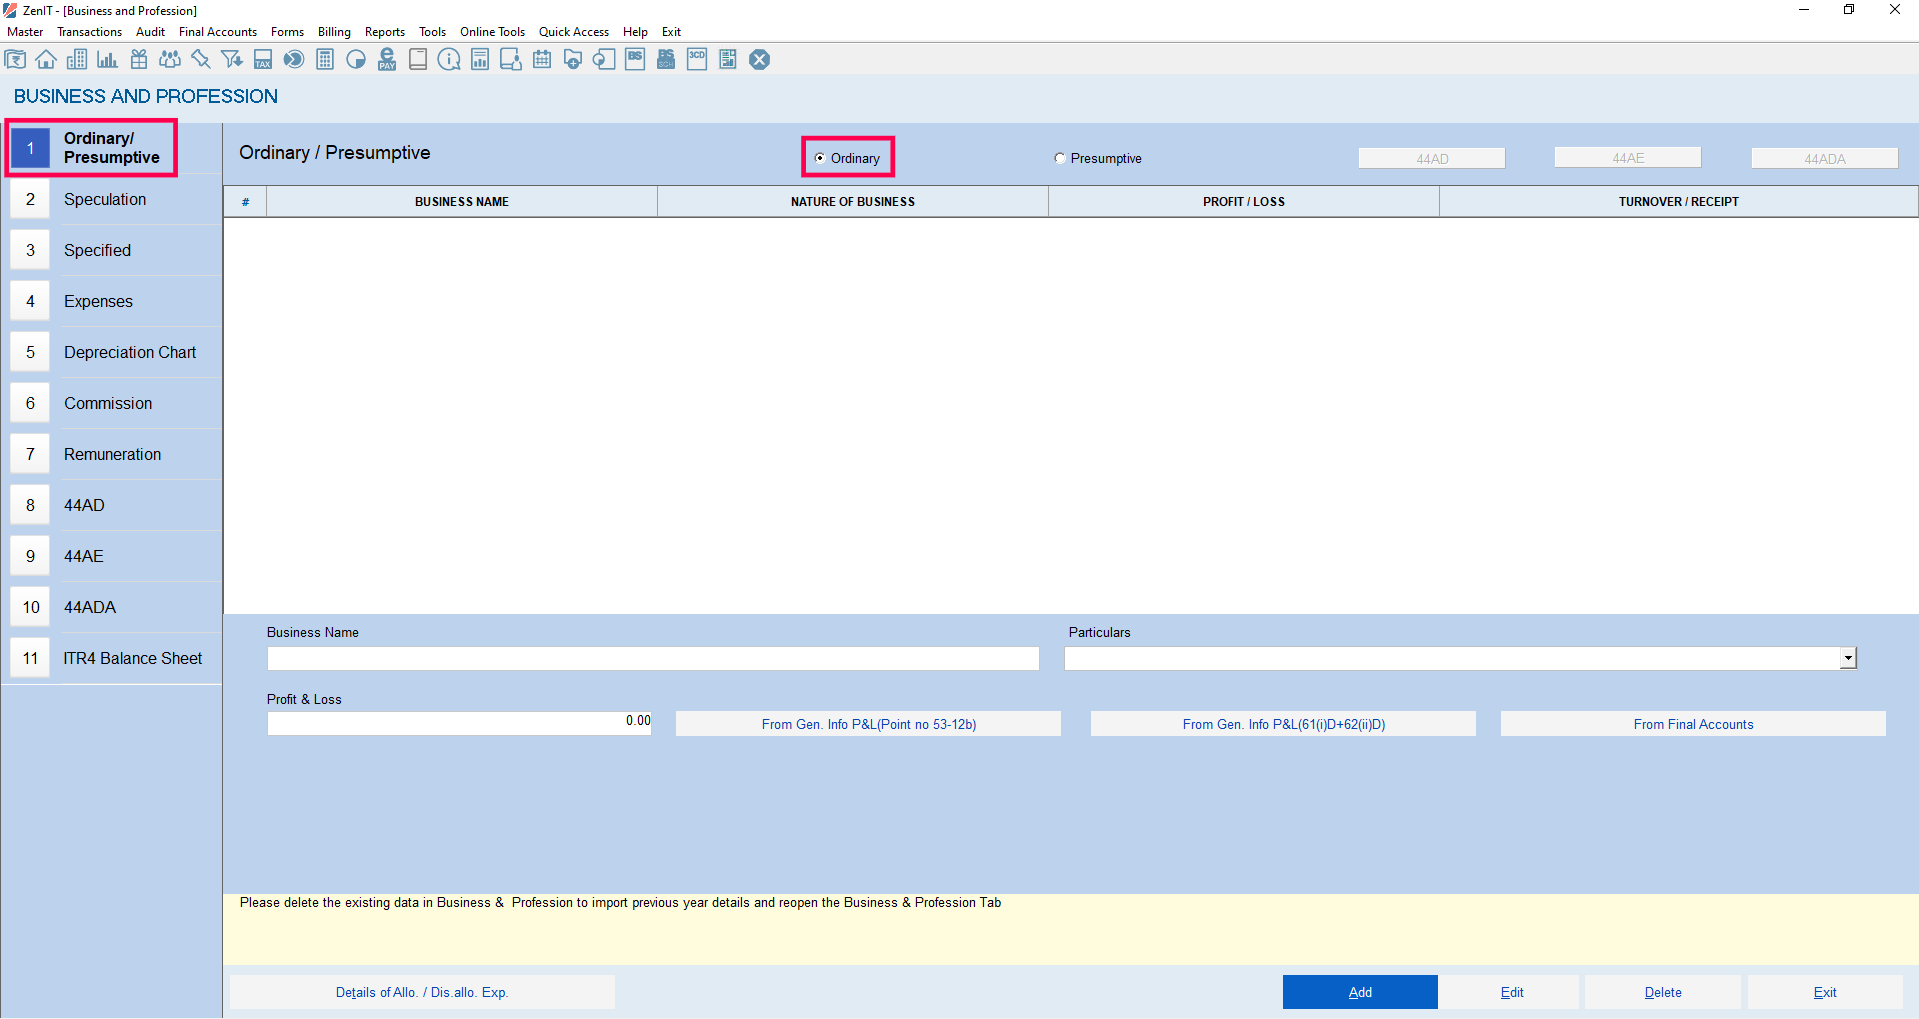Open sidebar item 9 44AE
This screenshot has width=1919, height=1019.
[115, 556]
